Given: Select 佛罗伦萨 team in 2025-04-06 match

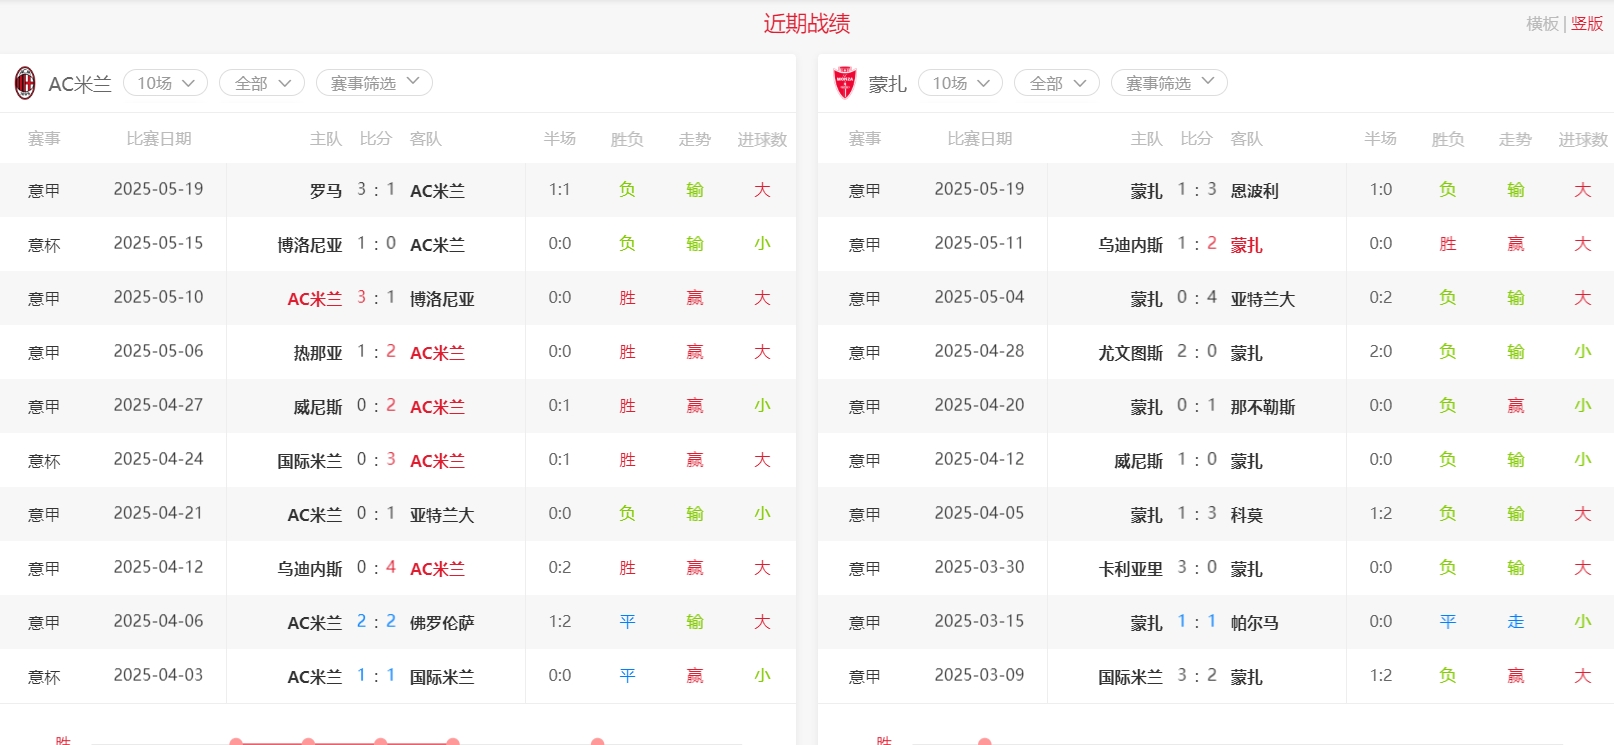Looking at the screenshot, I should click(442, 623).
